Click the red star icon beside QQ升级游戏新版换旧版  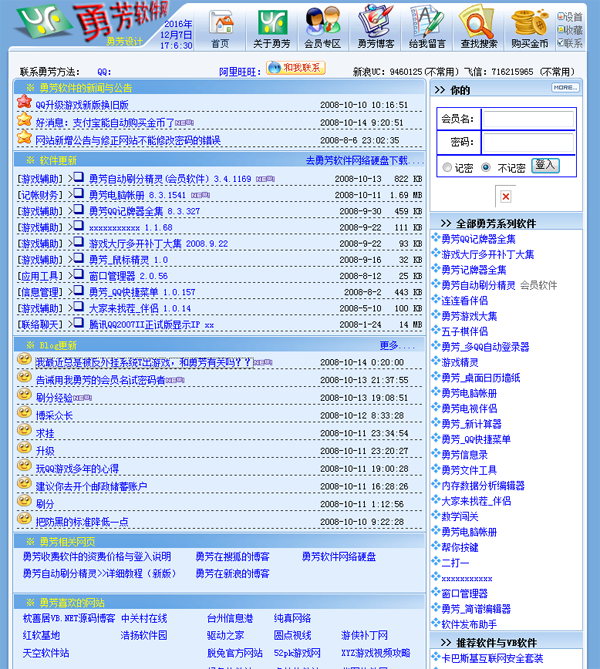point(24,102)
